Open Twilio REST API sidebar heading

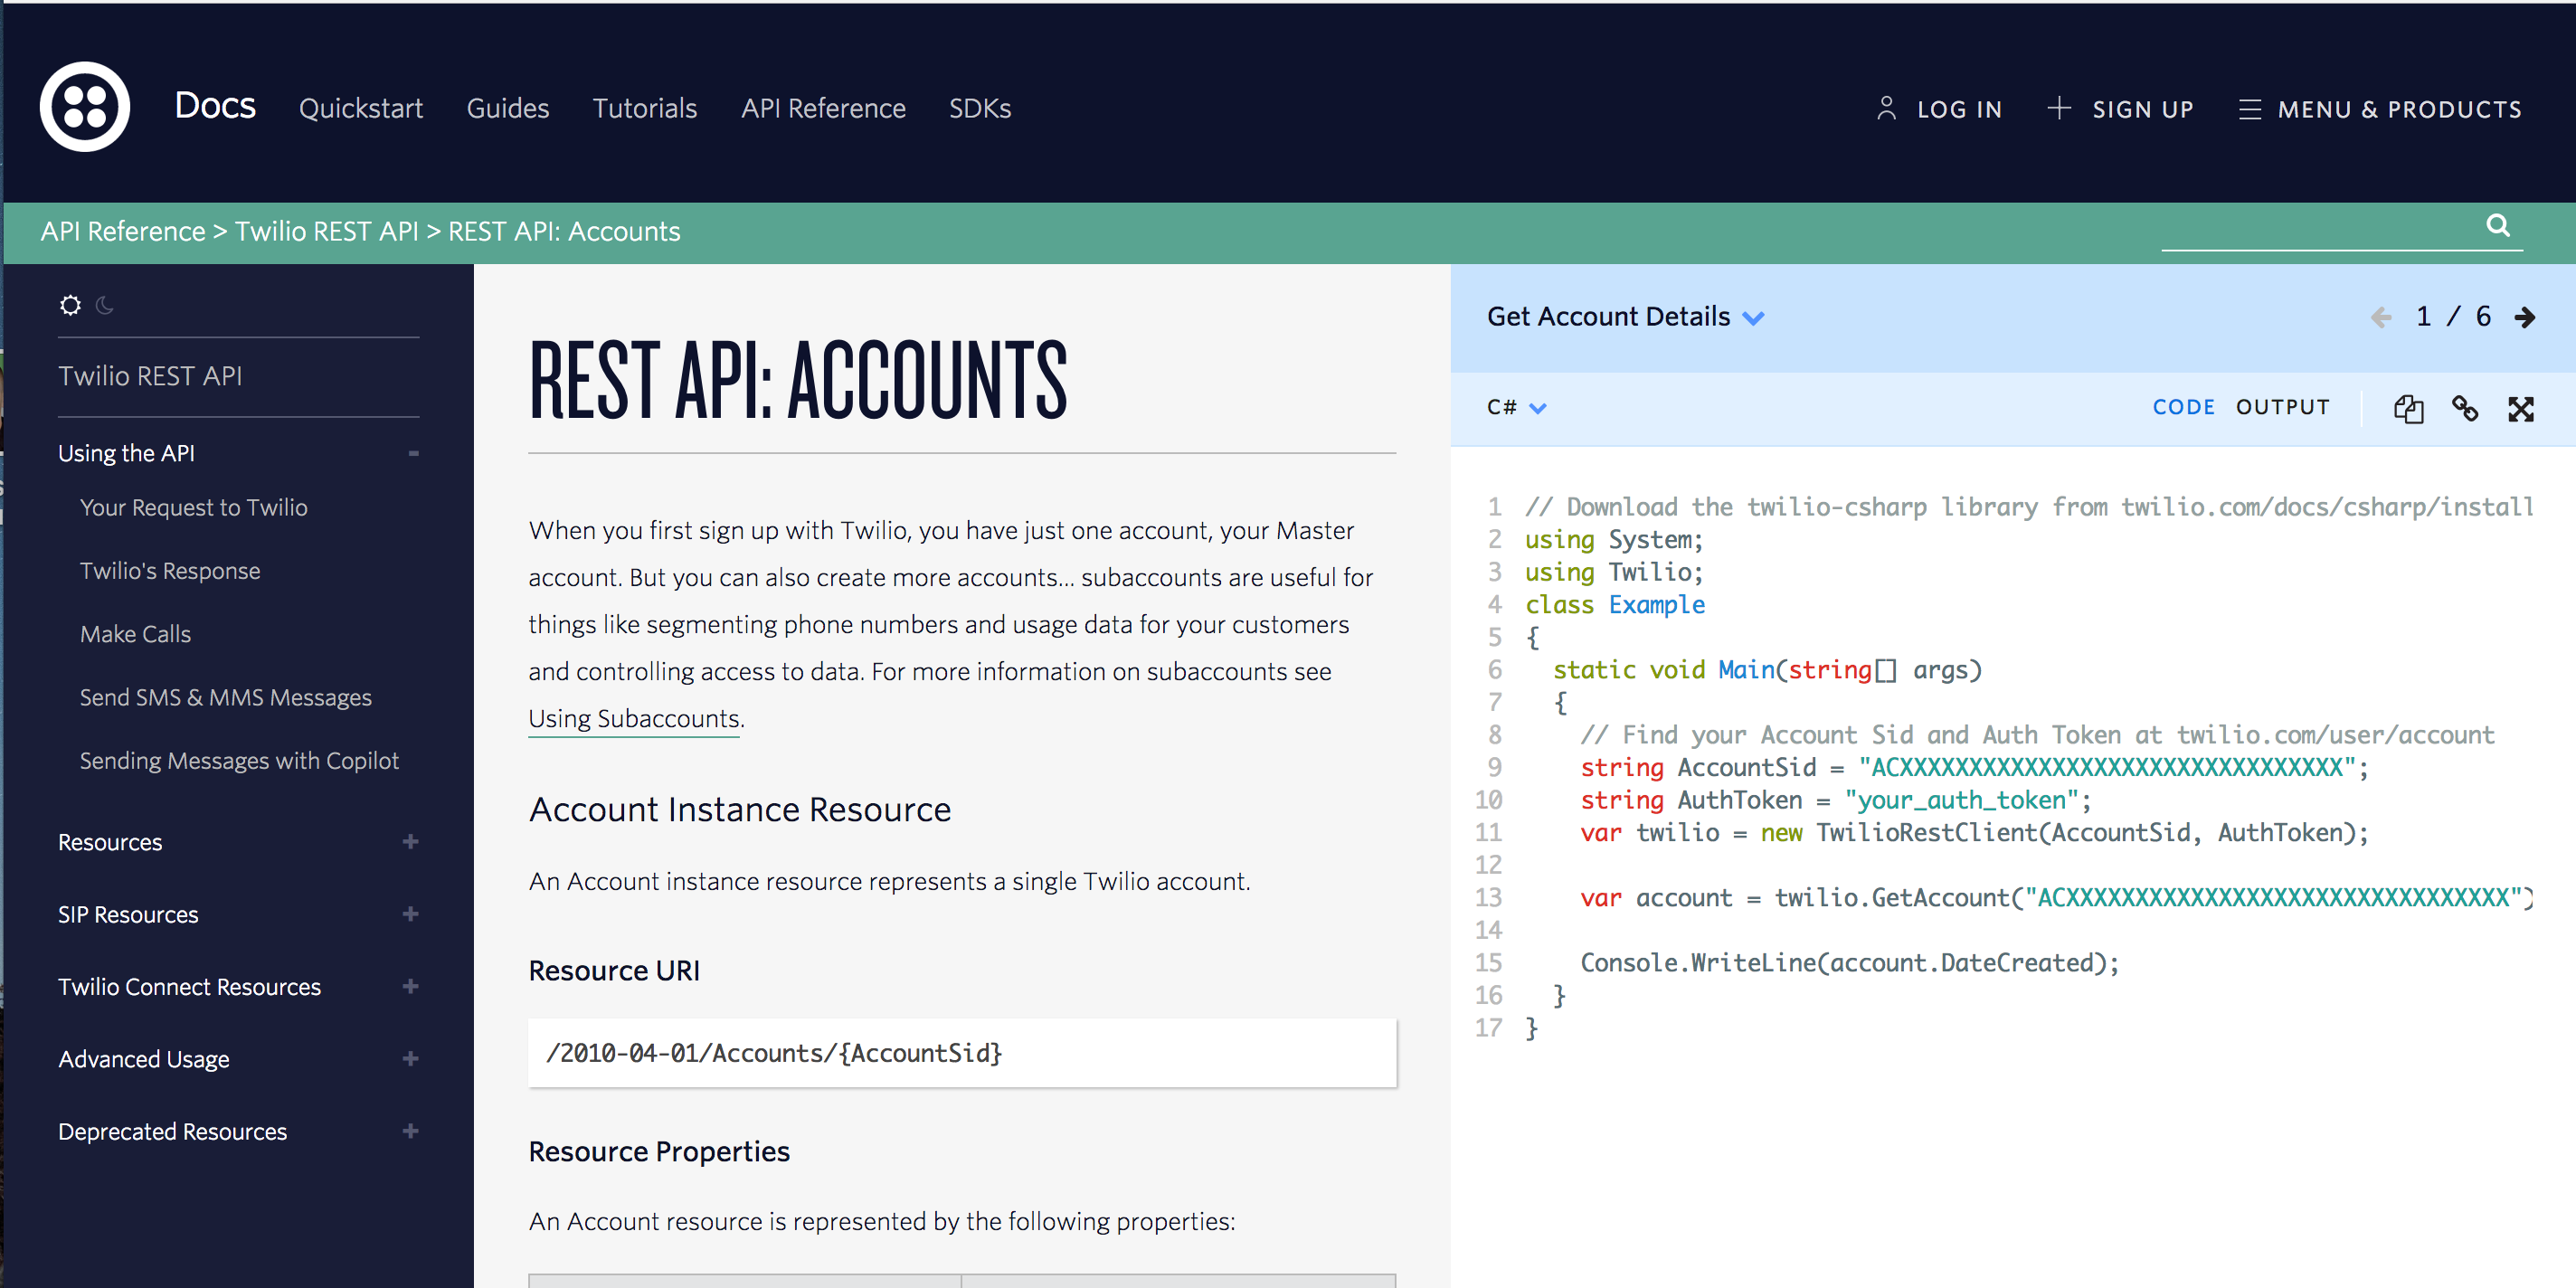pos(150,376)
